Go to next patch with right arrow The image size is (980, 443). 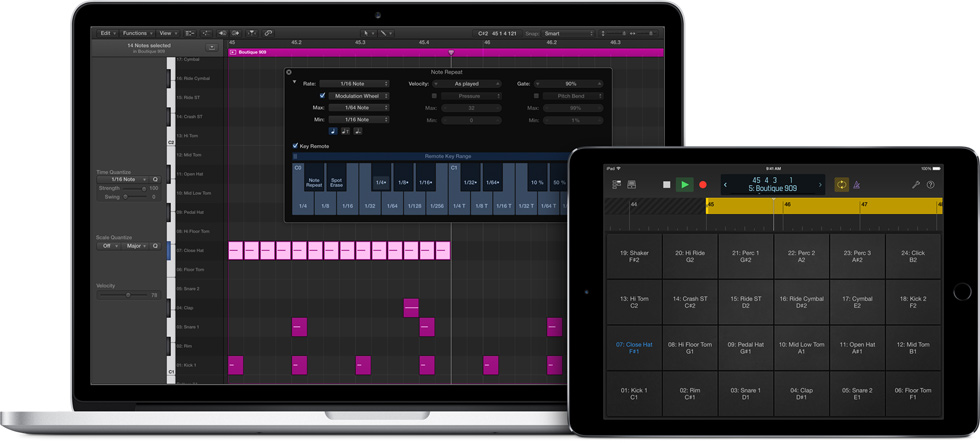click(x=821, y=185)
